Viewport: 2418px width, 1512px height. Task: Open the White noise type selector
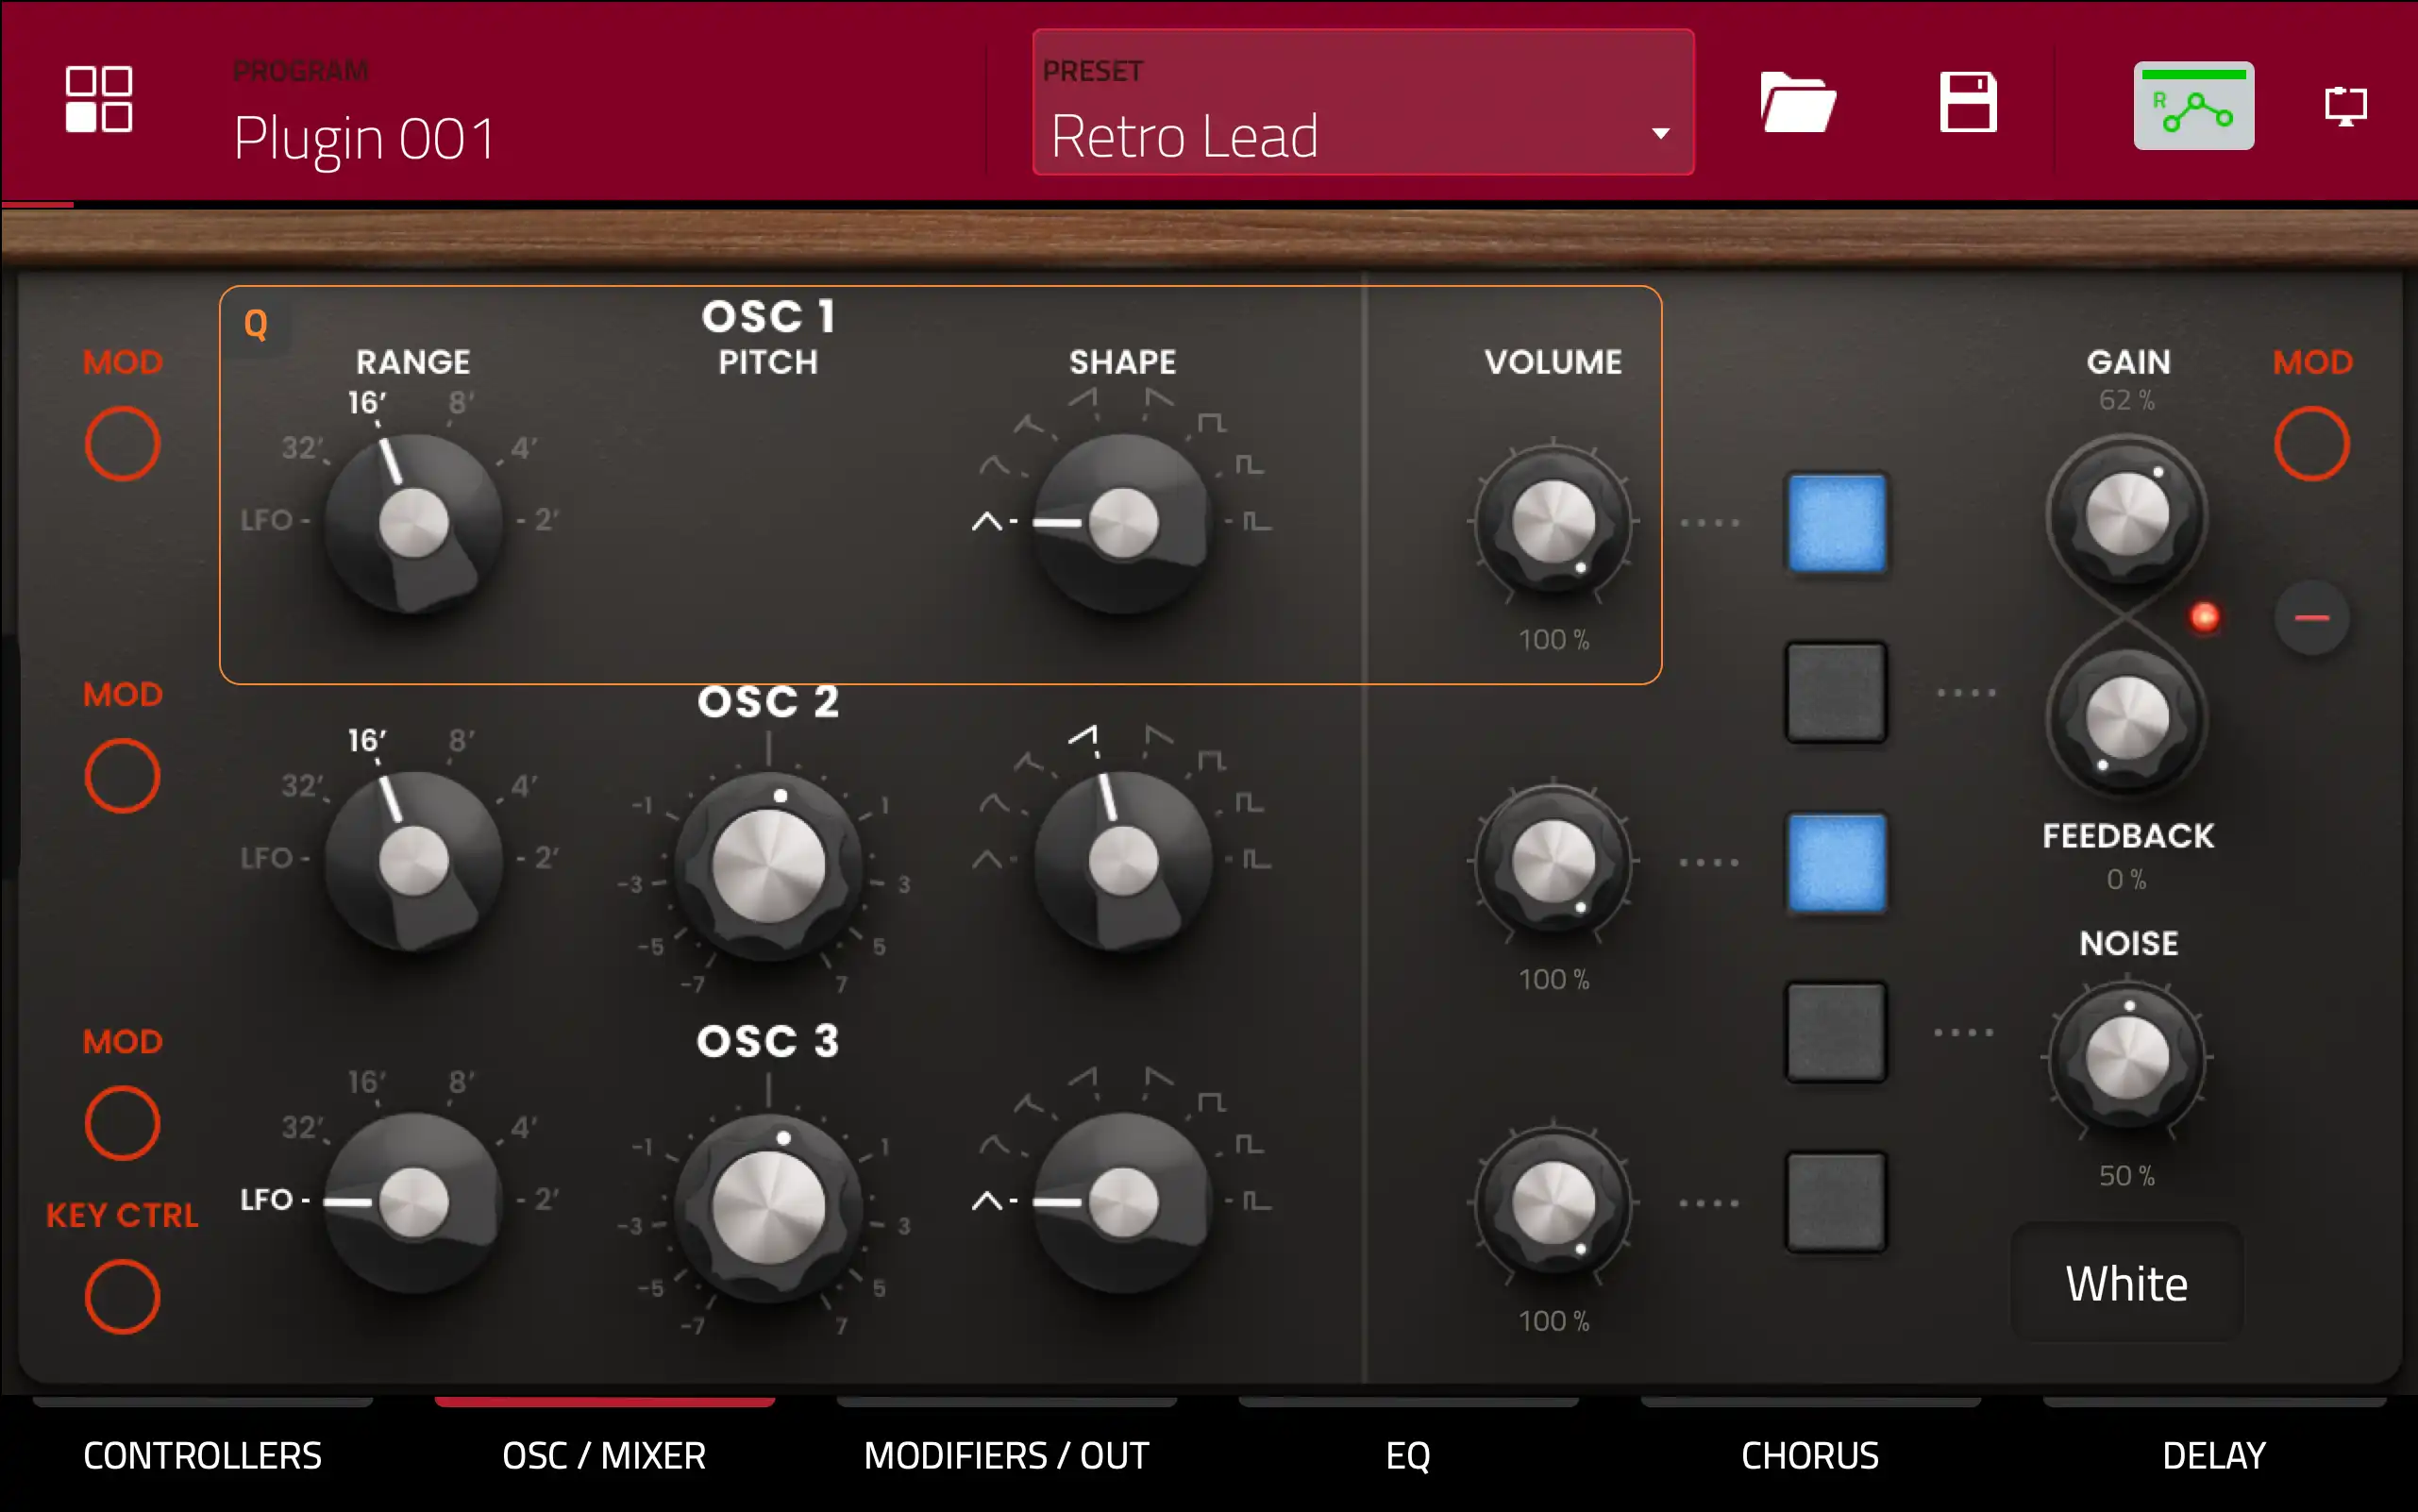click(2126, 1283)
